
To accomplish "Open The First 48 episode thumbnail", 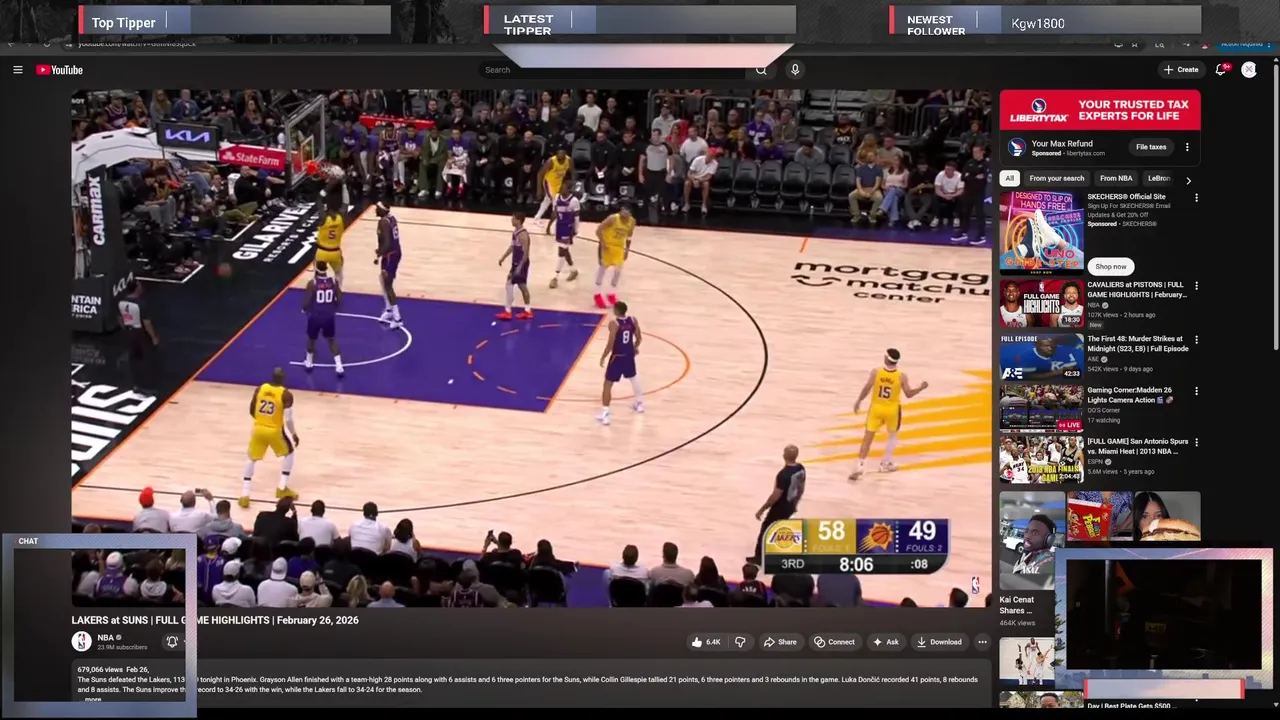I will [x=1041, y=356].
